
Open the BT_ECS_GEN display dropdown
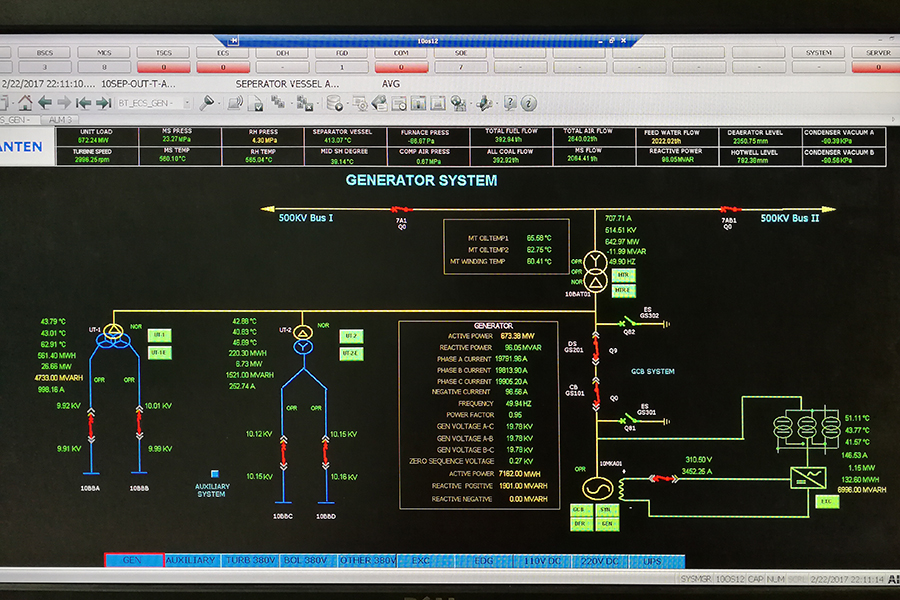click(x=155, y=103)
